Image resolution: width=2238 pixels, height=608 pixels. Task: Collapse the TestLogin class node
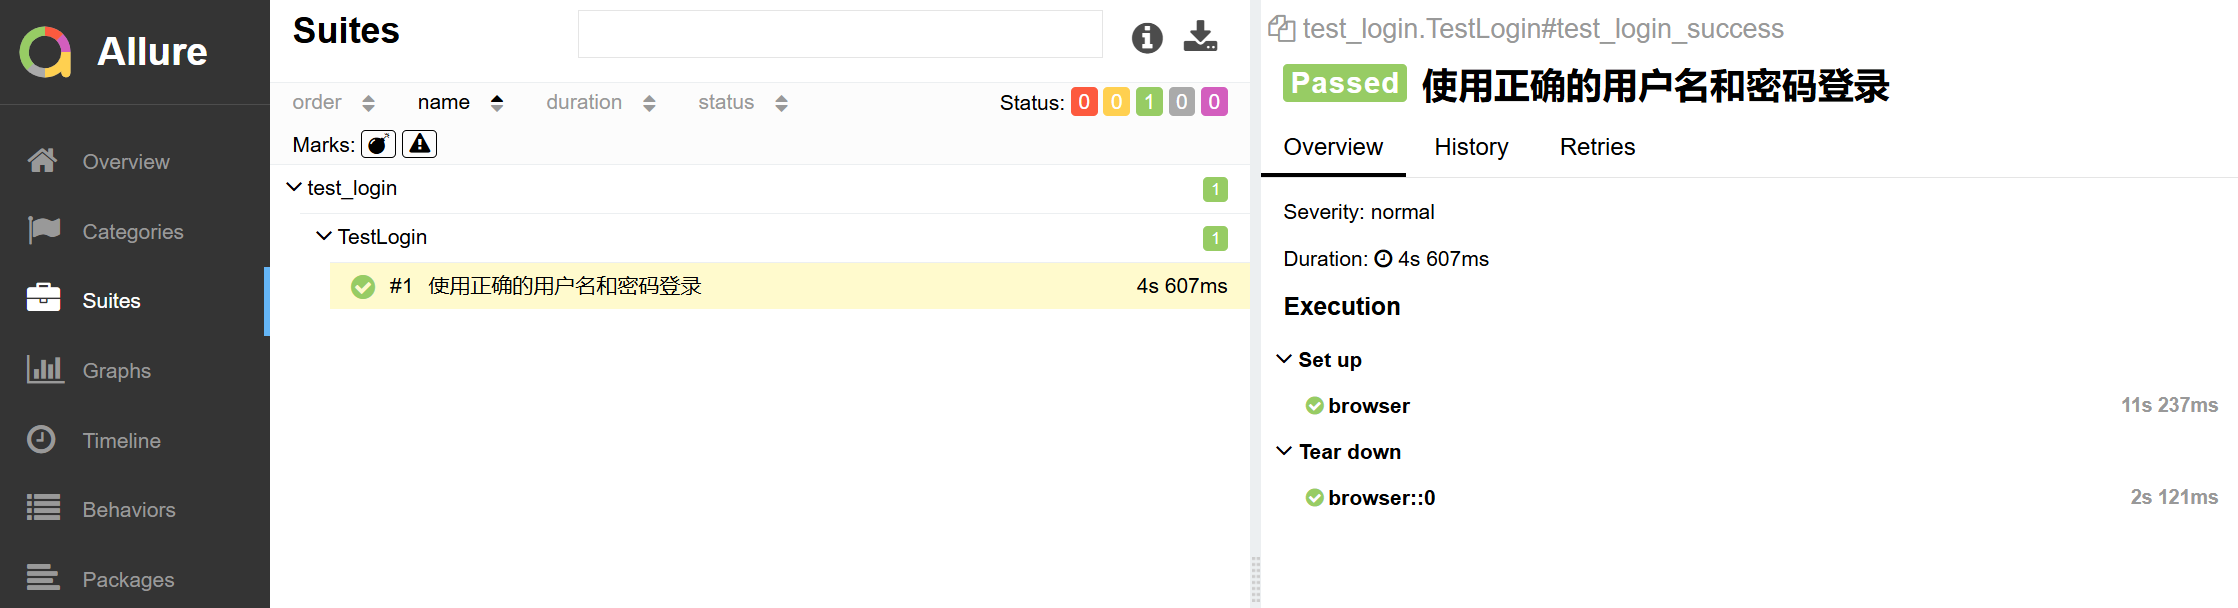(324, 237)
